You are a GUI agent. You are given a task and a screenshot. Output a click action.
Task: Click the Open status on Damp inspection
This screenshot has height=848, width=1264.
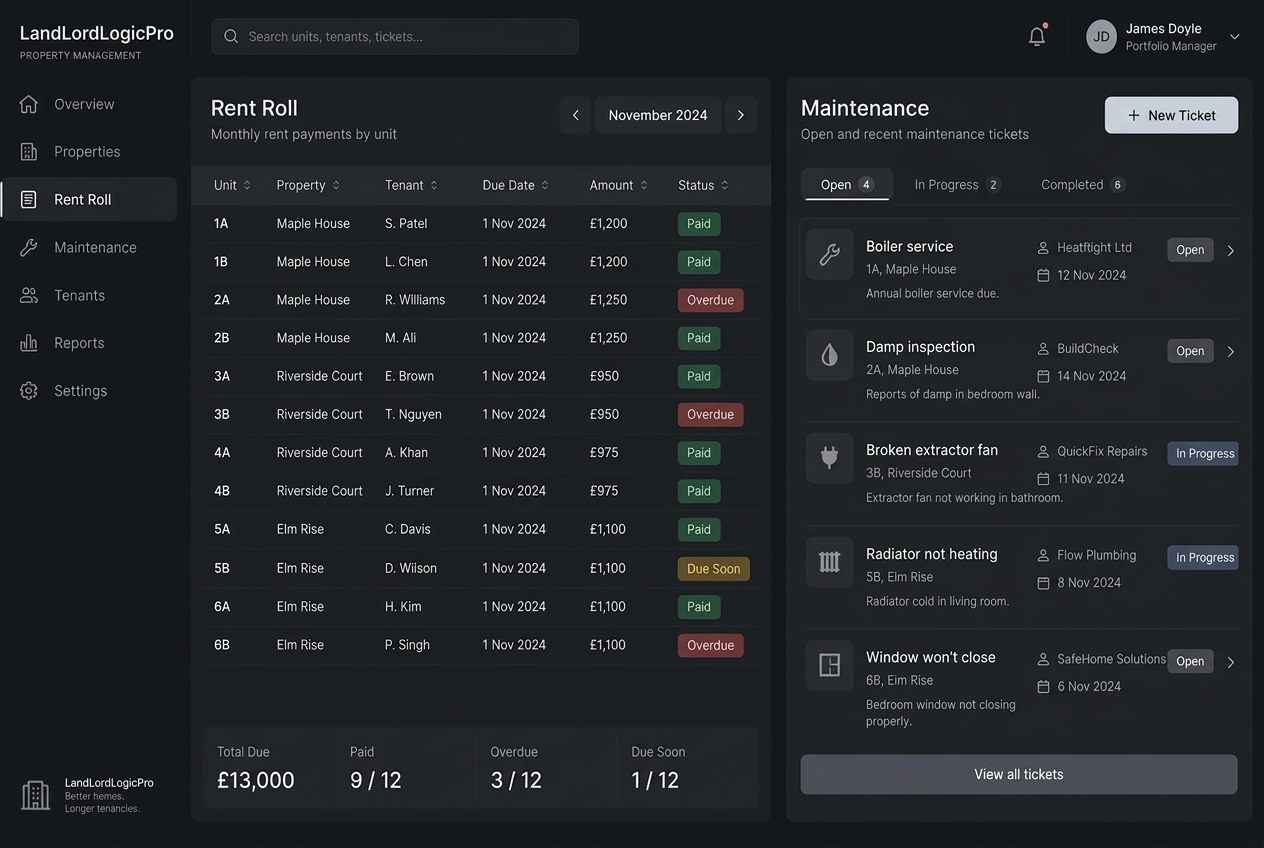1190,351
